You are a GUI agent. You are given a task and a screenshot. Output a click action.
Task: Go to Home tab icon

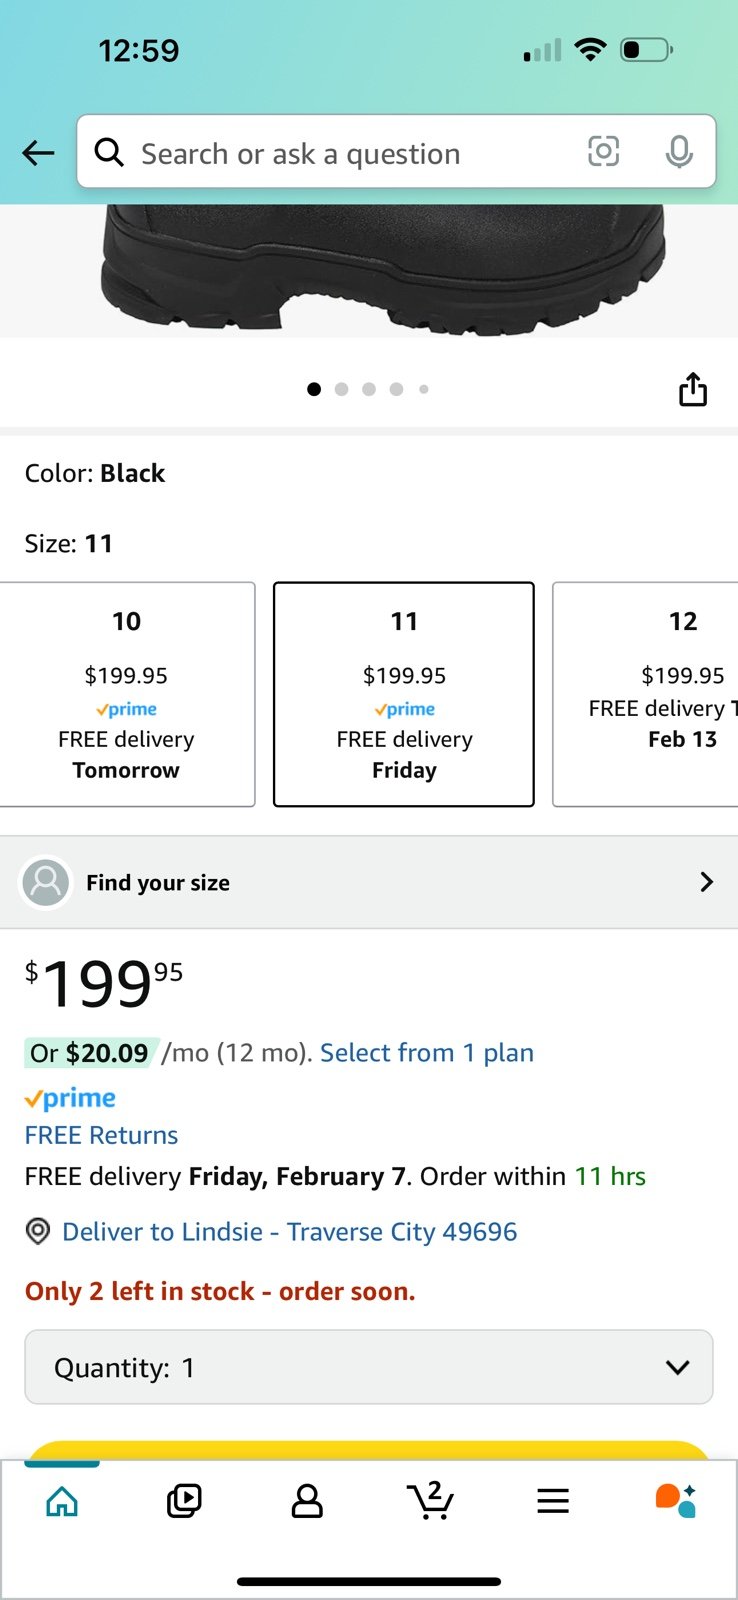pyautogui.click(x=62, y=1501)
